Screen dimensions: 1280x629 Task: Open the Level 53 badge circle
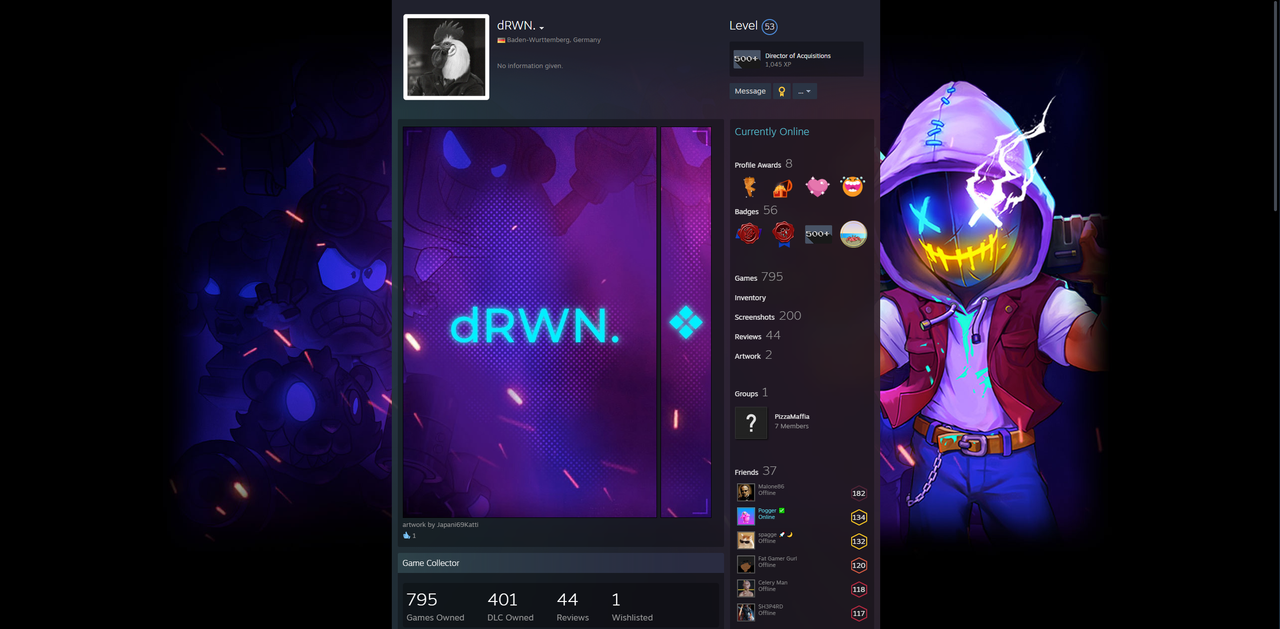click(x=769, y=27)
